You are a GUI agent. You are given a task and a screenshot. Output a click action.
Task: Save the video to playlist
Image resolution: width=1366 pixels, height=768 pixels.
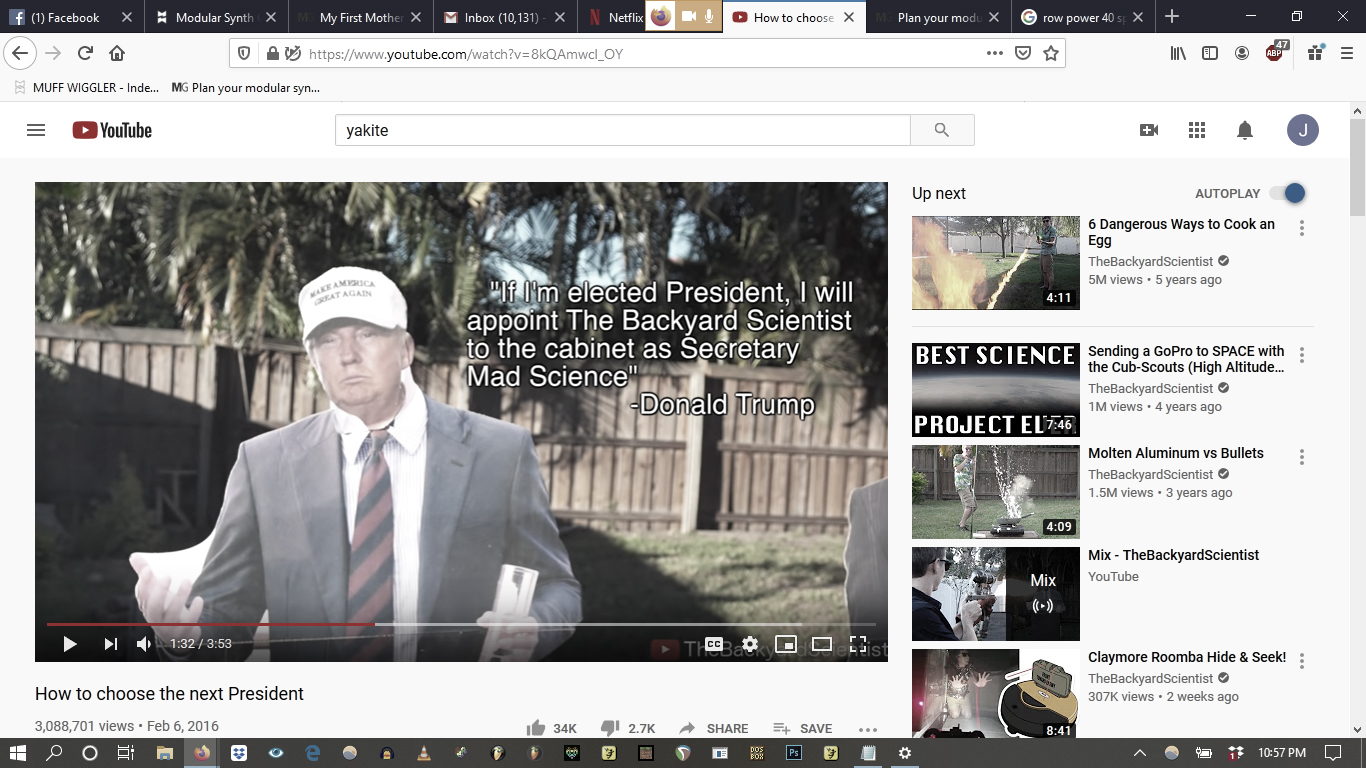[x=803, y=728]
